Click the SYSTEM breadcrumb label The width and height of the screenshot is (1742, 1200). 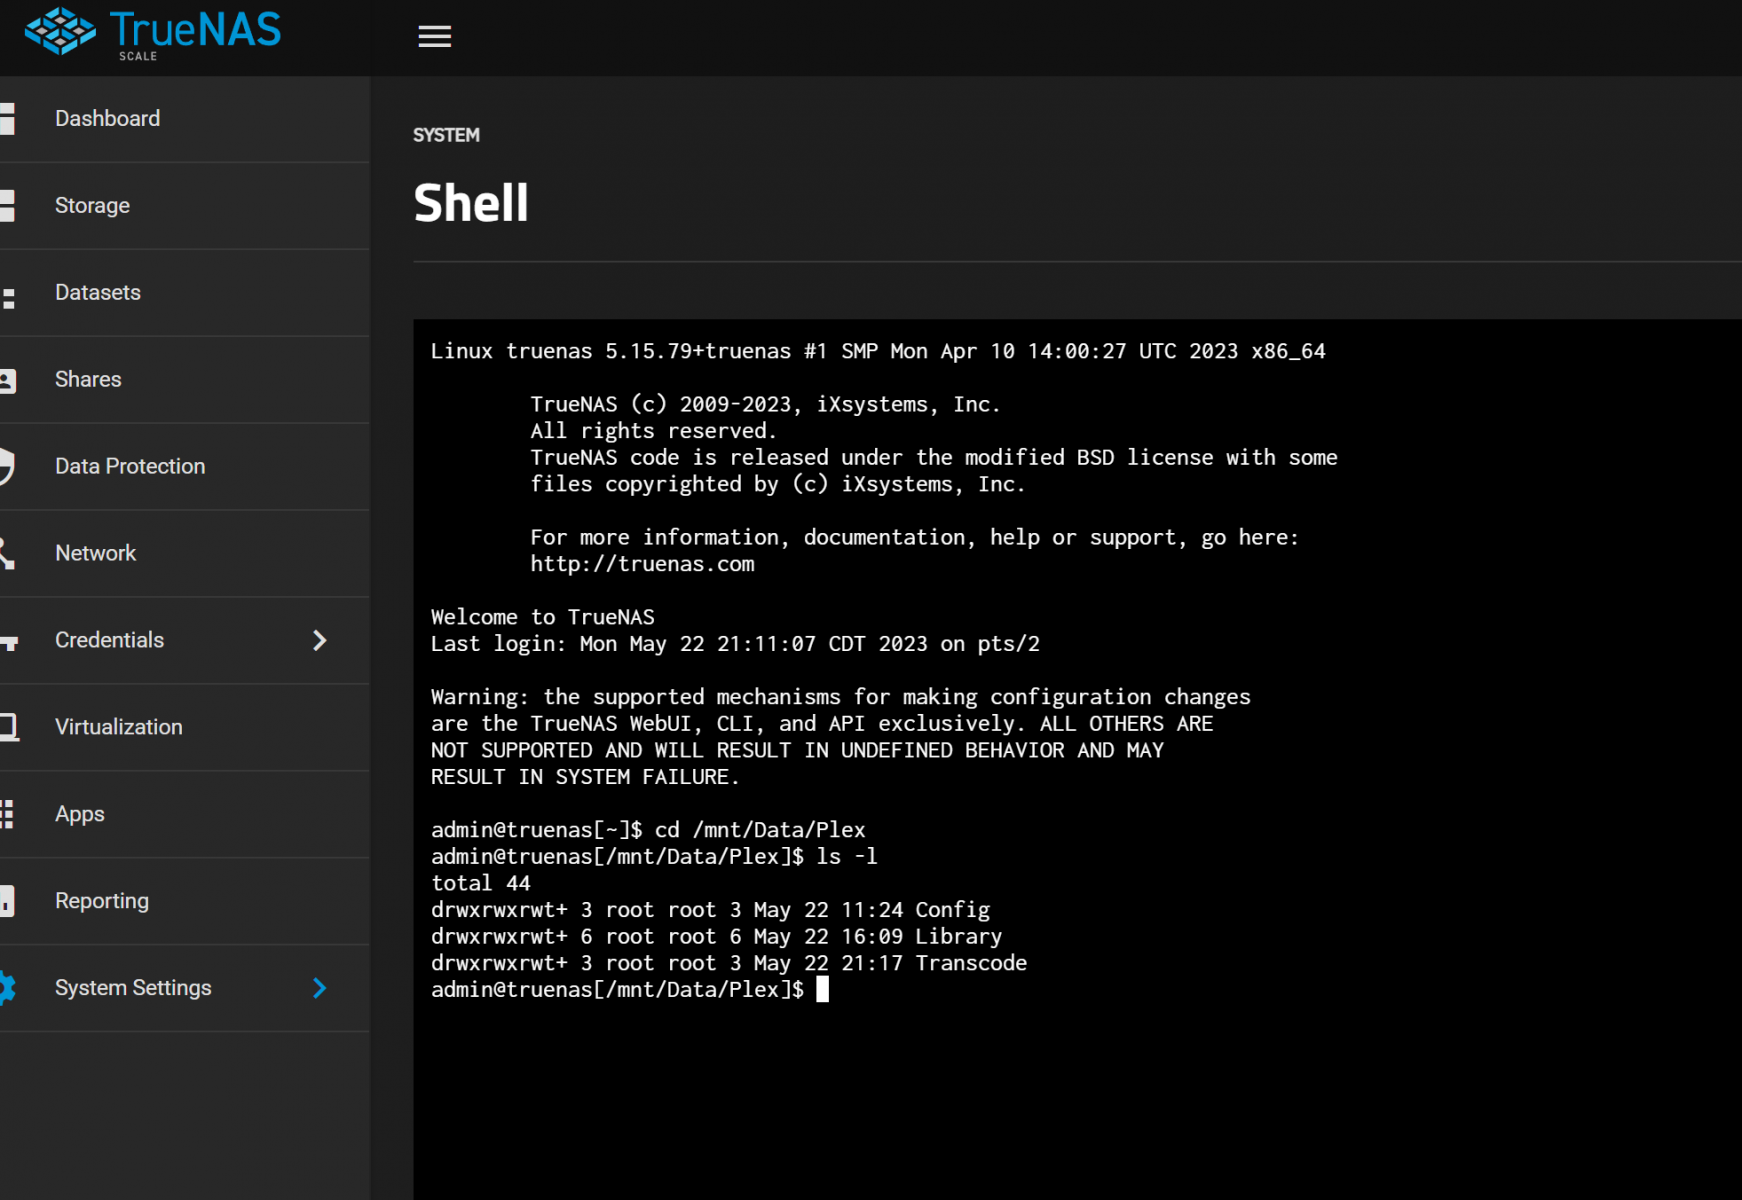[x=446, y=135]
